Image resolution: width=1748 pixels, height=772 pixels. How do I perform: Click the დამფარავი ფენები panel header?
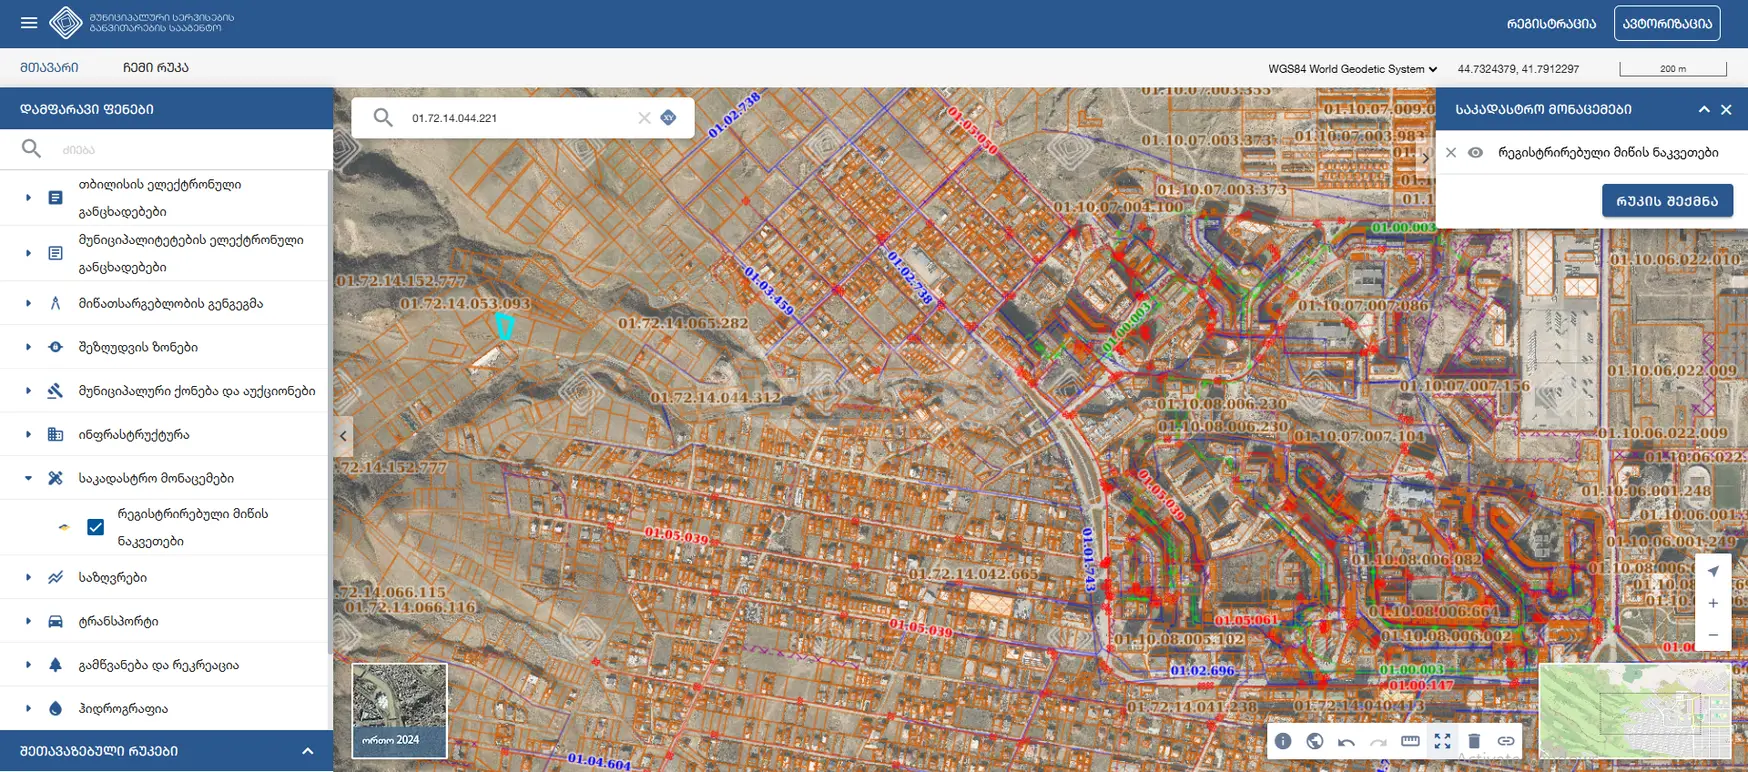click(x=166, y=109)
